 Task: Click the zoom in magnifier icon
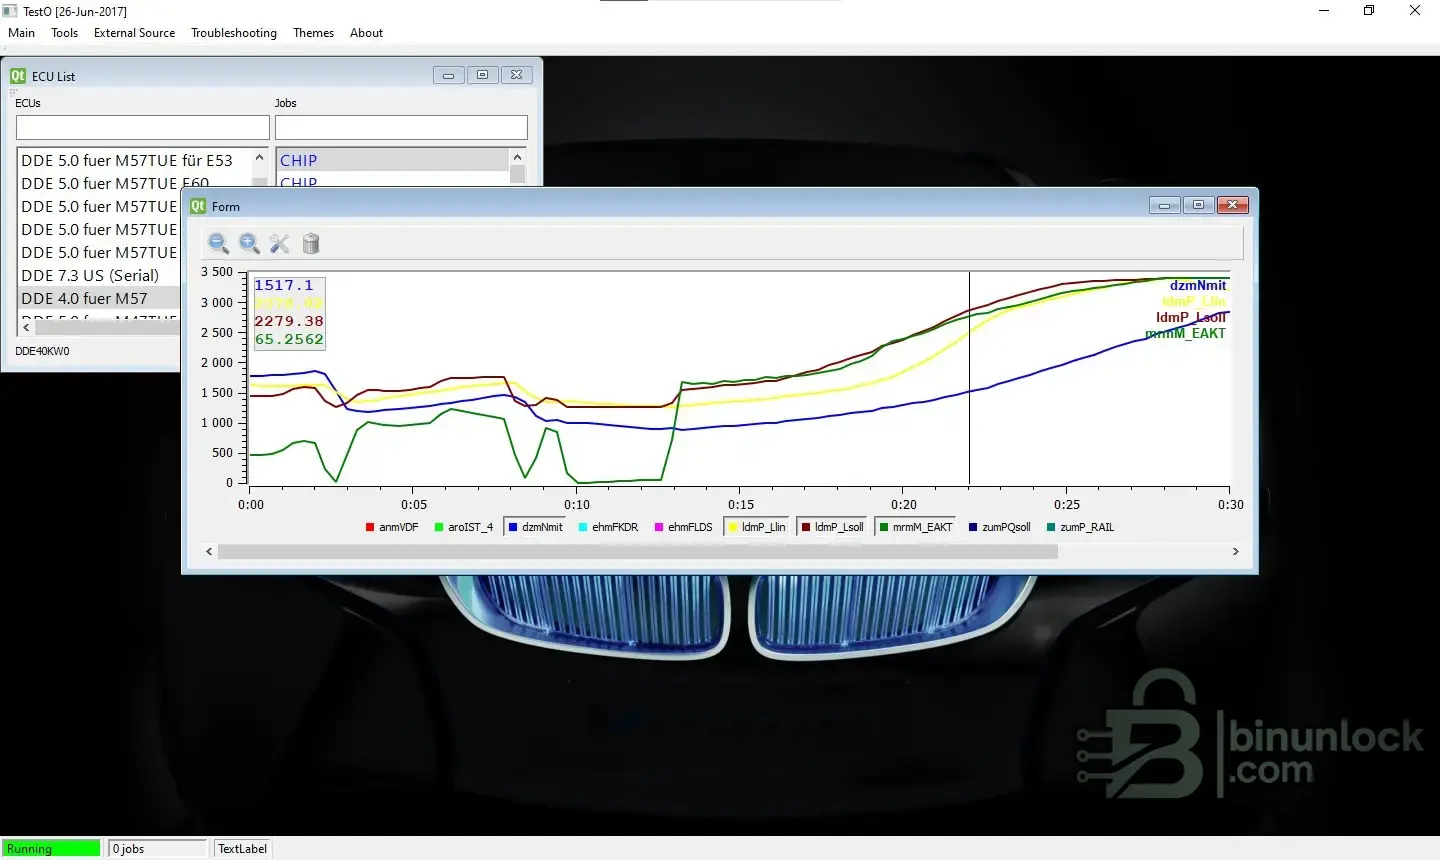pos(249,243)
